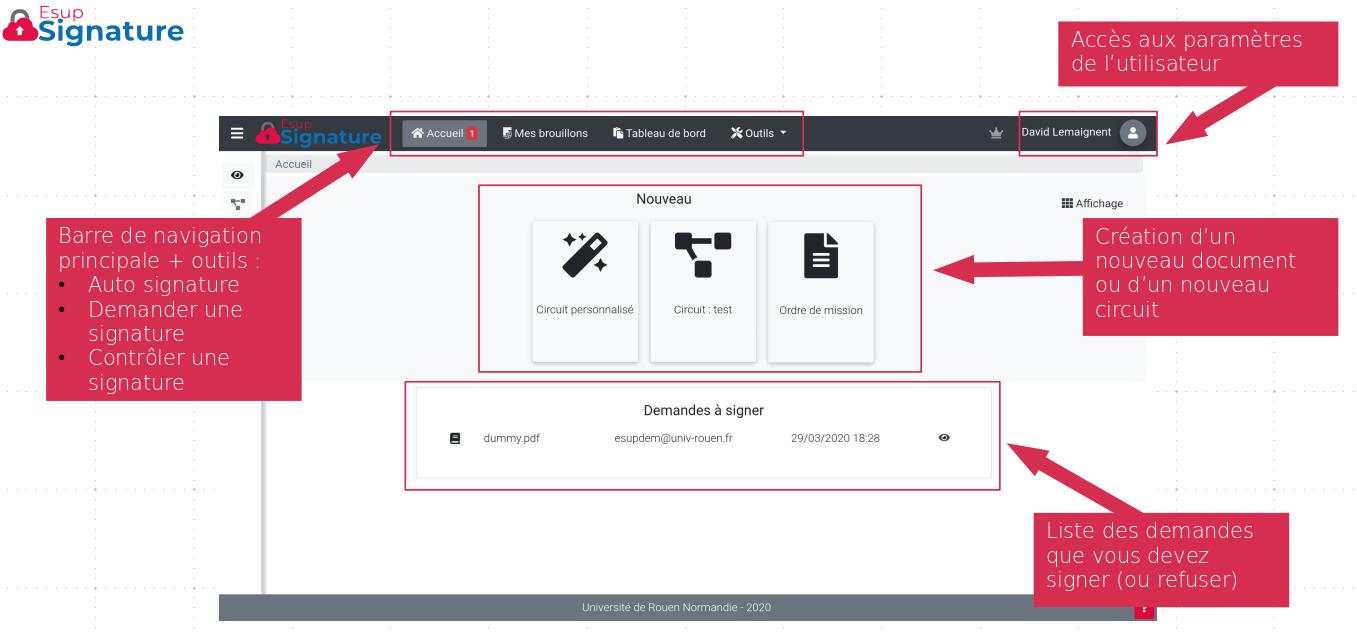Open the user avatar icon
Viewport: 1357px width, 634px height.
(1132, 133)
